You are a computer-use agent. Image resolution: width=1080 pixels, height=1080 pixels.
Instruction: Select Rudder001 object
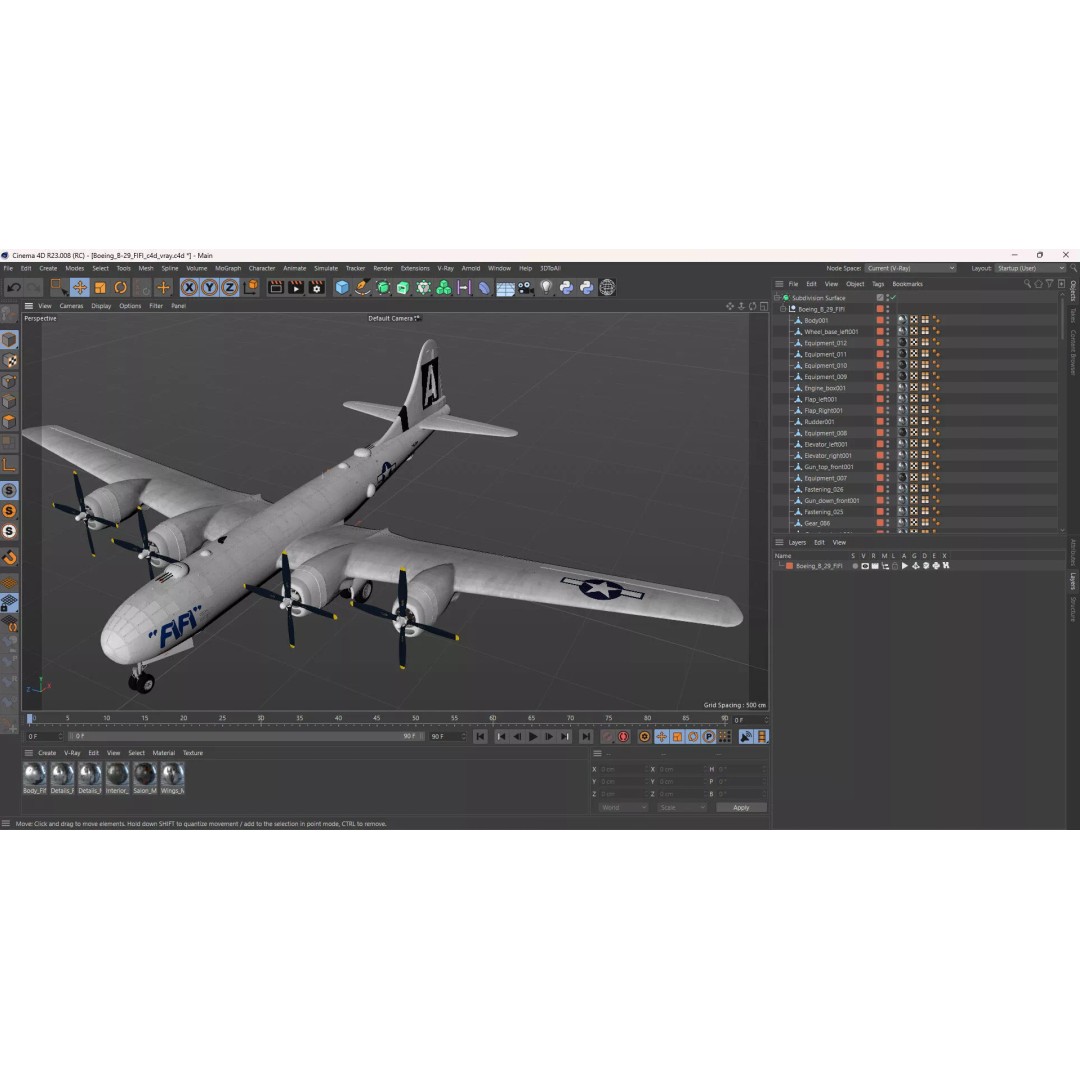(819, 422)
